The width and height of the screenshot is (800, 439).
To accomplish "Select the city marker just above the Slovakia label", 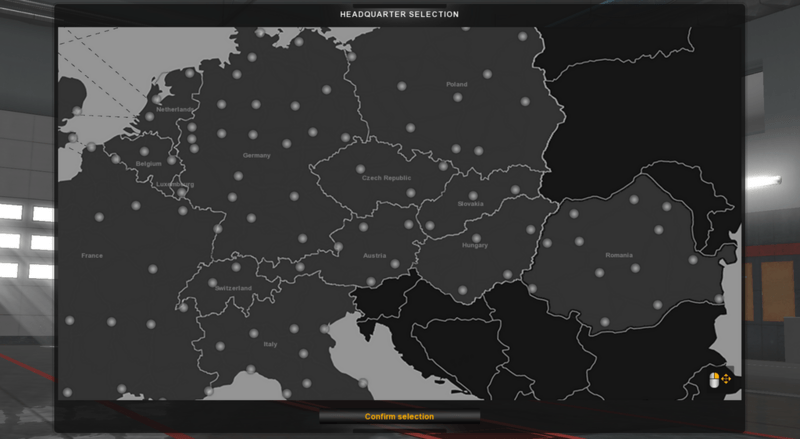I will pyautogui.click(x=473, y=196).
